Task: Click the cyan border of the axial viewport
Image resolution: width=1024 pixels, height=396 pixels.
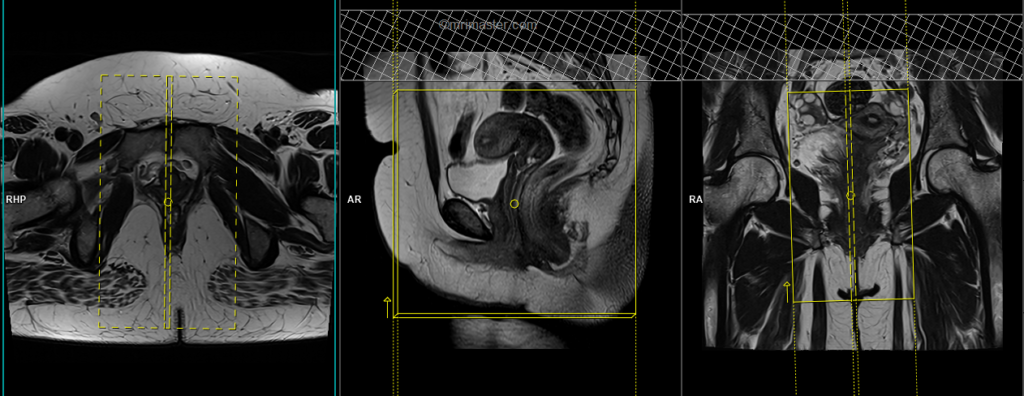Action: tap(3, 198)
